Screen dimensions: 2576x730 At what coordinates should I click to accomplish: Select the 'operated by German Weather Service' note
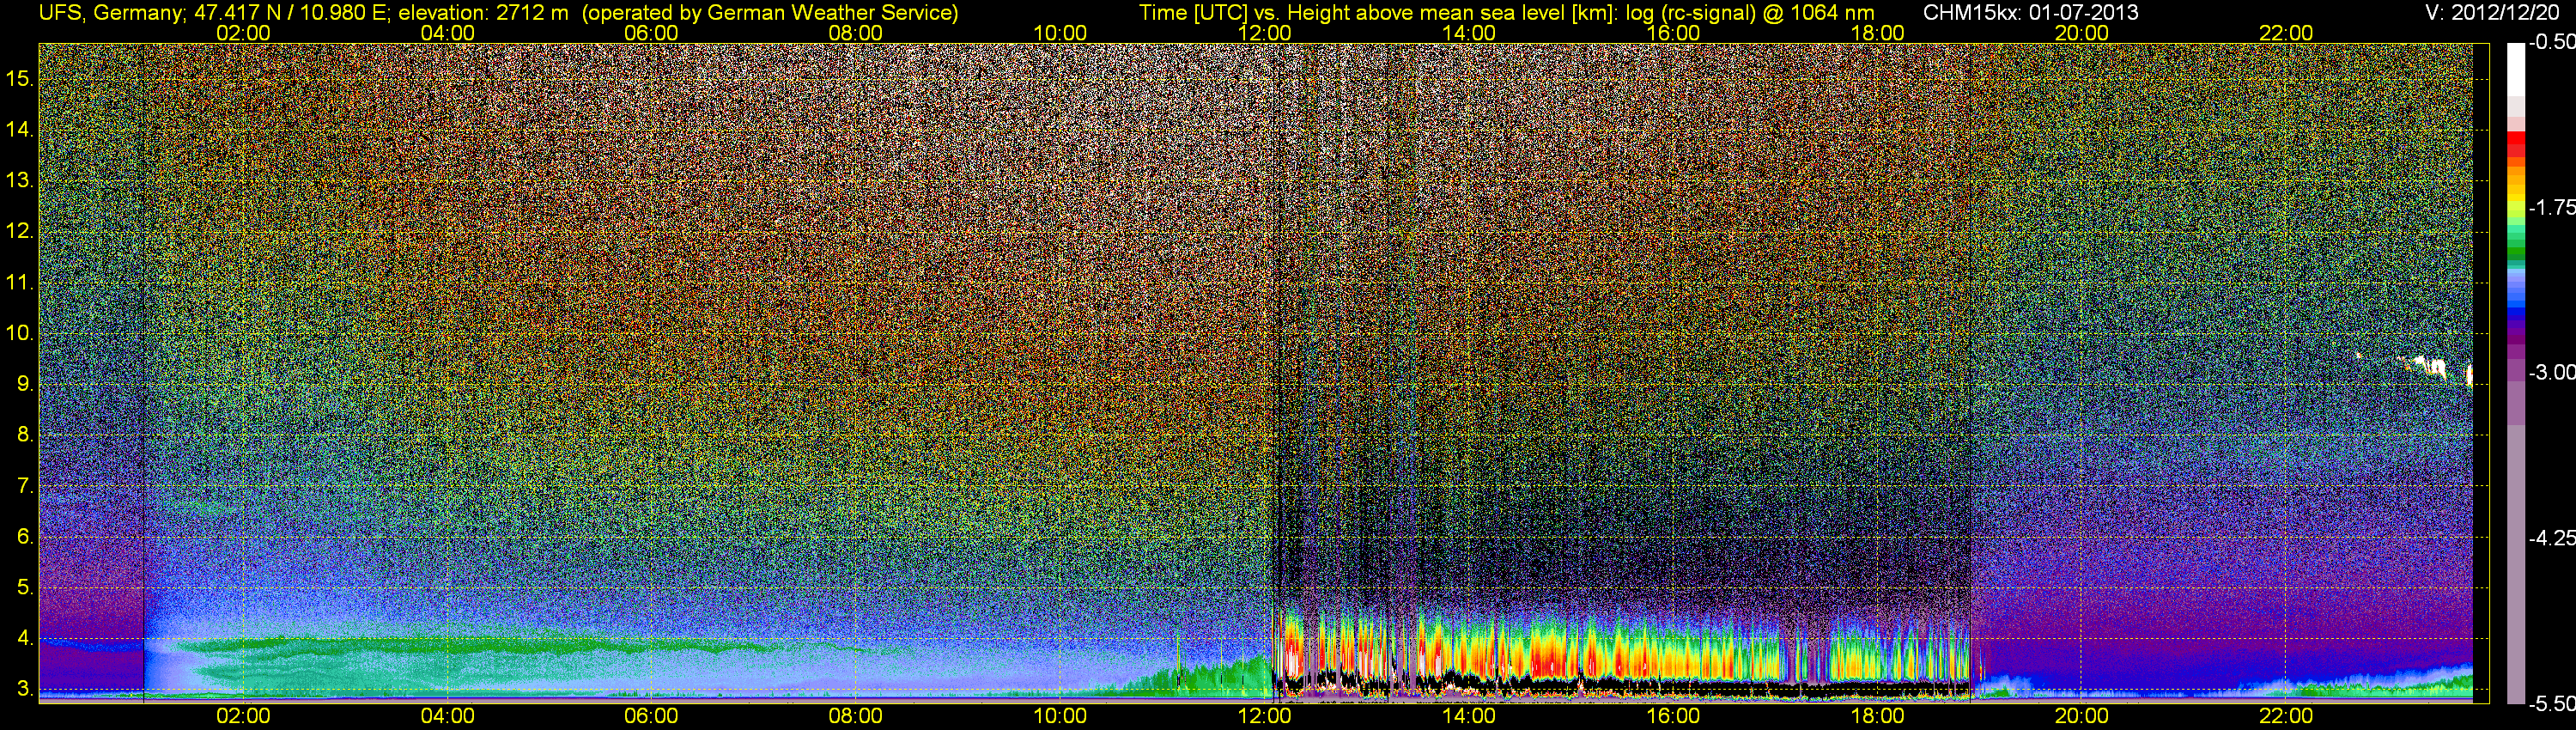tap(769, 13)
